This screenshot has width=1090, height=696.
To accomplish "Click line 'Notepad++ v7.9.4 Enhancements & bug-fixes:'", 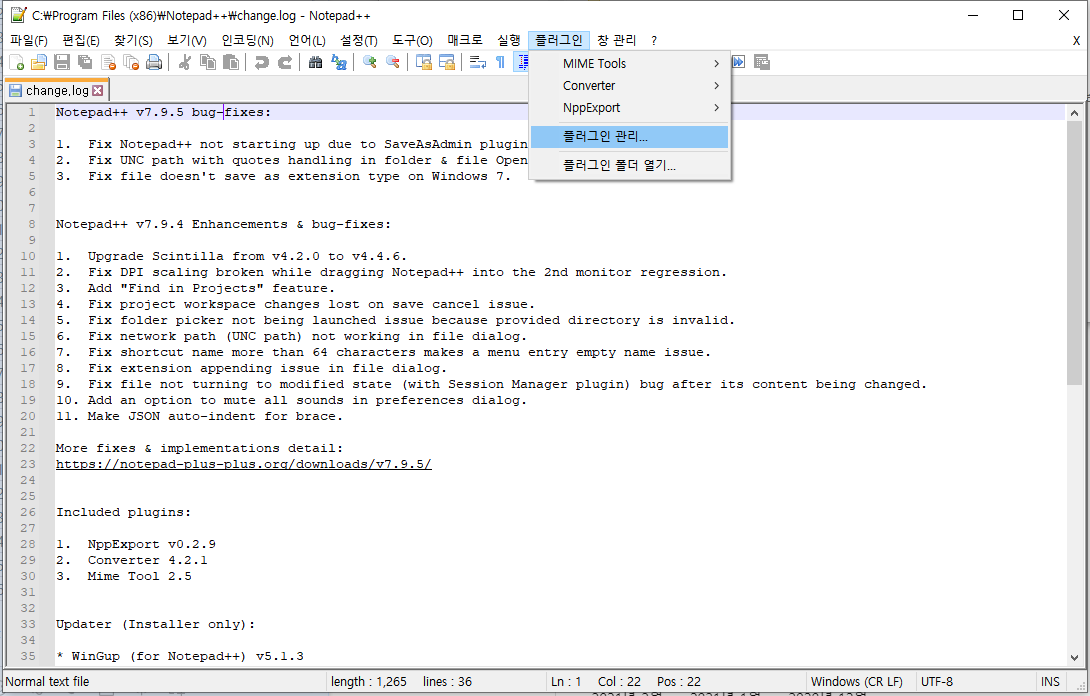I will (x=223, y=224).
